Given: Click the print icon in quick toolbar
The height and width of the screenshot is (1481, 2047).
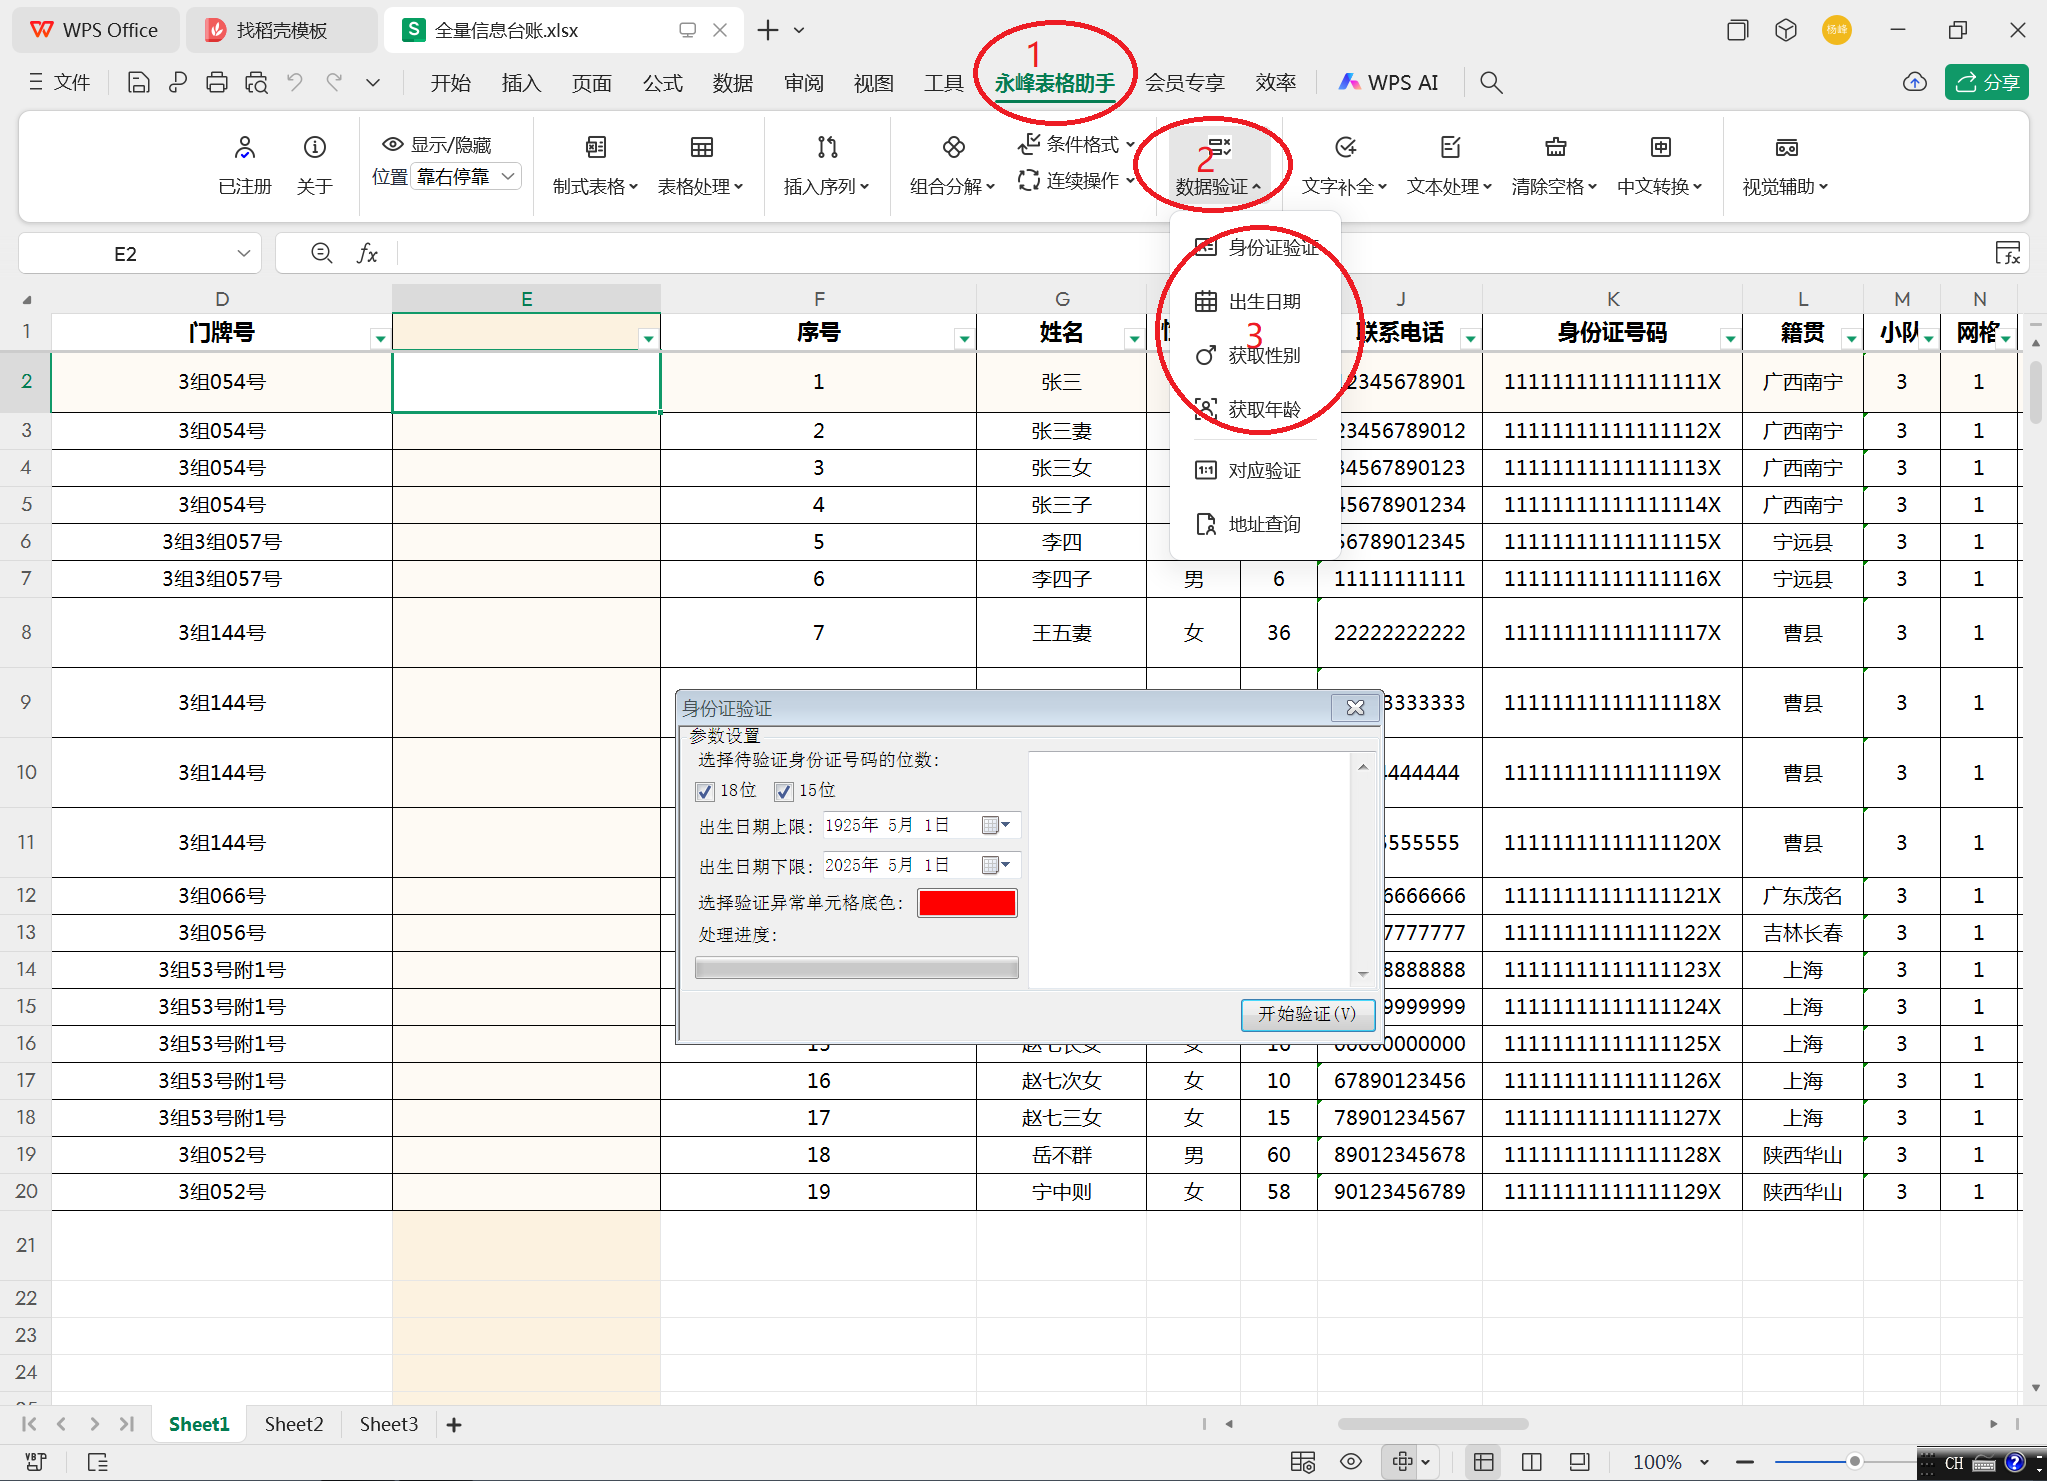Looking at the screenshot, I should [216, 83].
